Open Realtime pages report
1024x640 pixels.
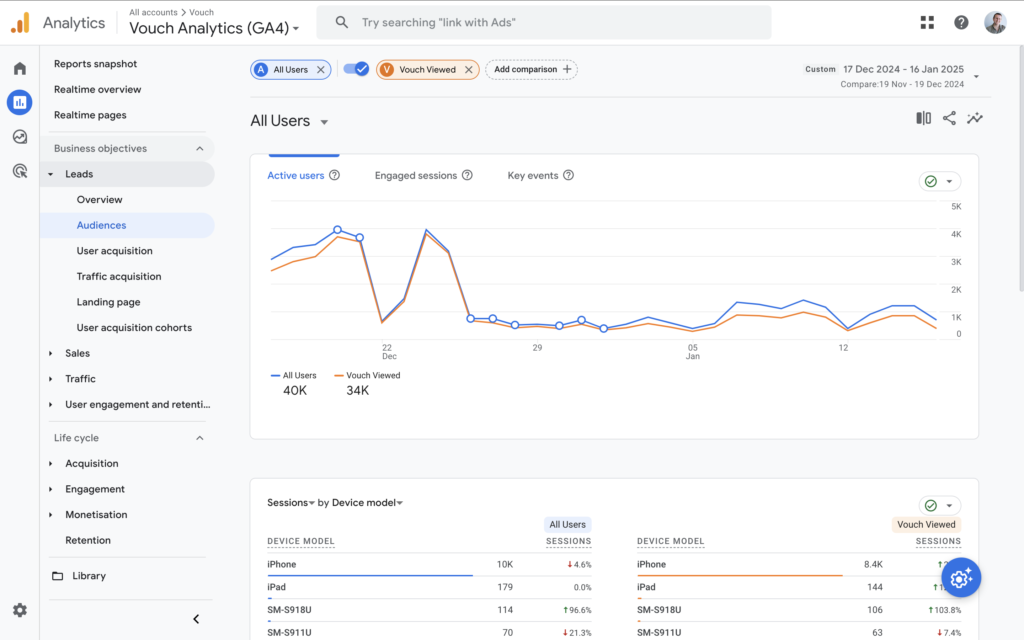click(90, 115)
